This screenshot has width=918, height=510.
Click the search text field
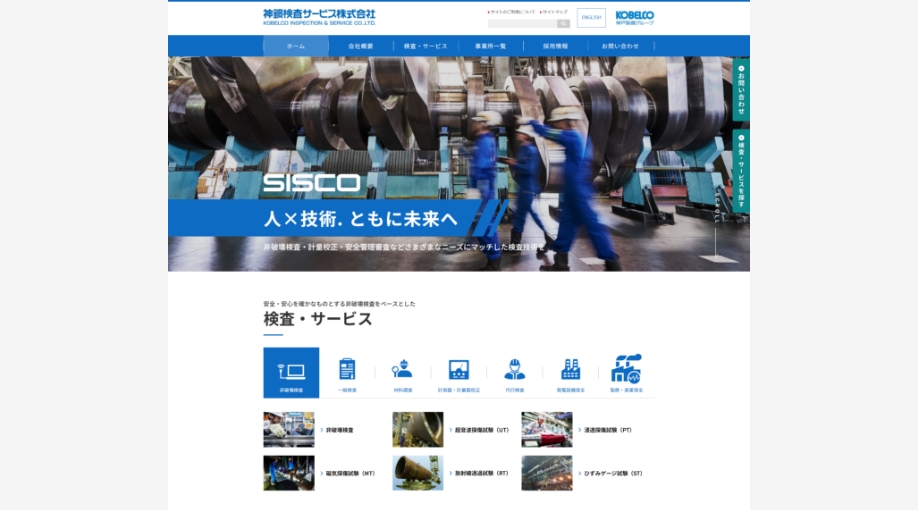pyautogui.click(x=522, y=23)
